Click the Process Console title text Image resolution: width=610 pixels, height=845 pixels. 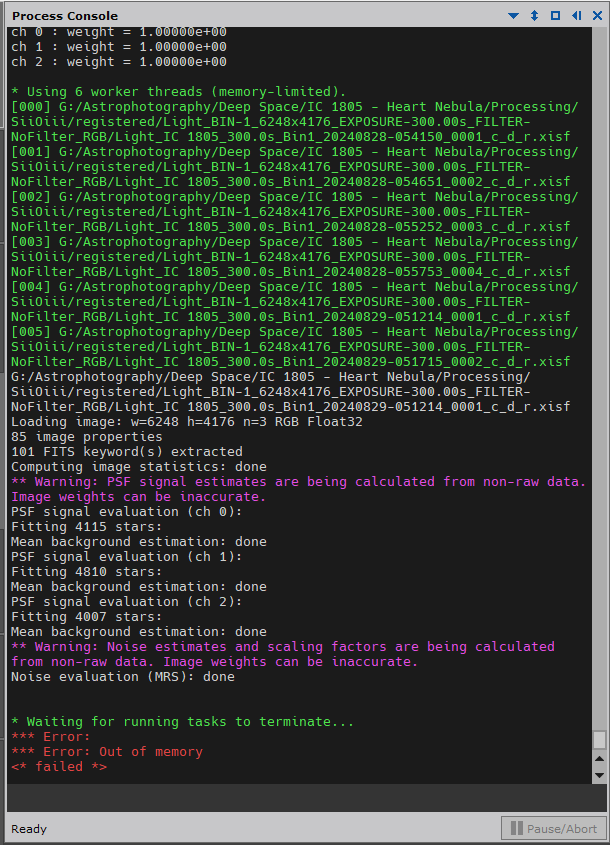coord(65,16)
